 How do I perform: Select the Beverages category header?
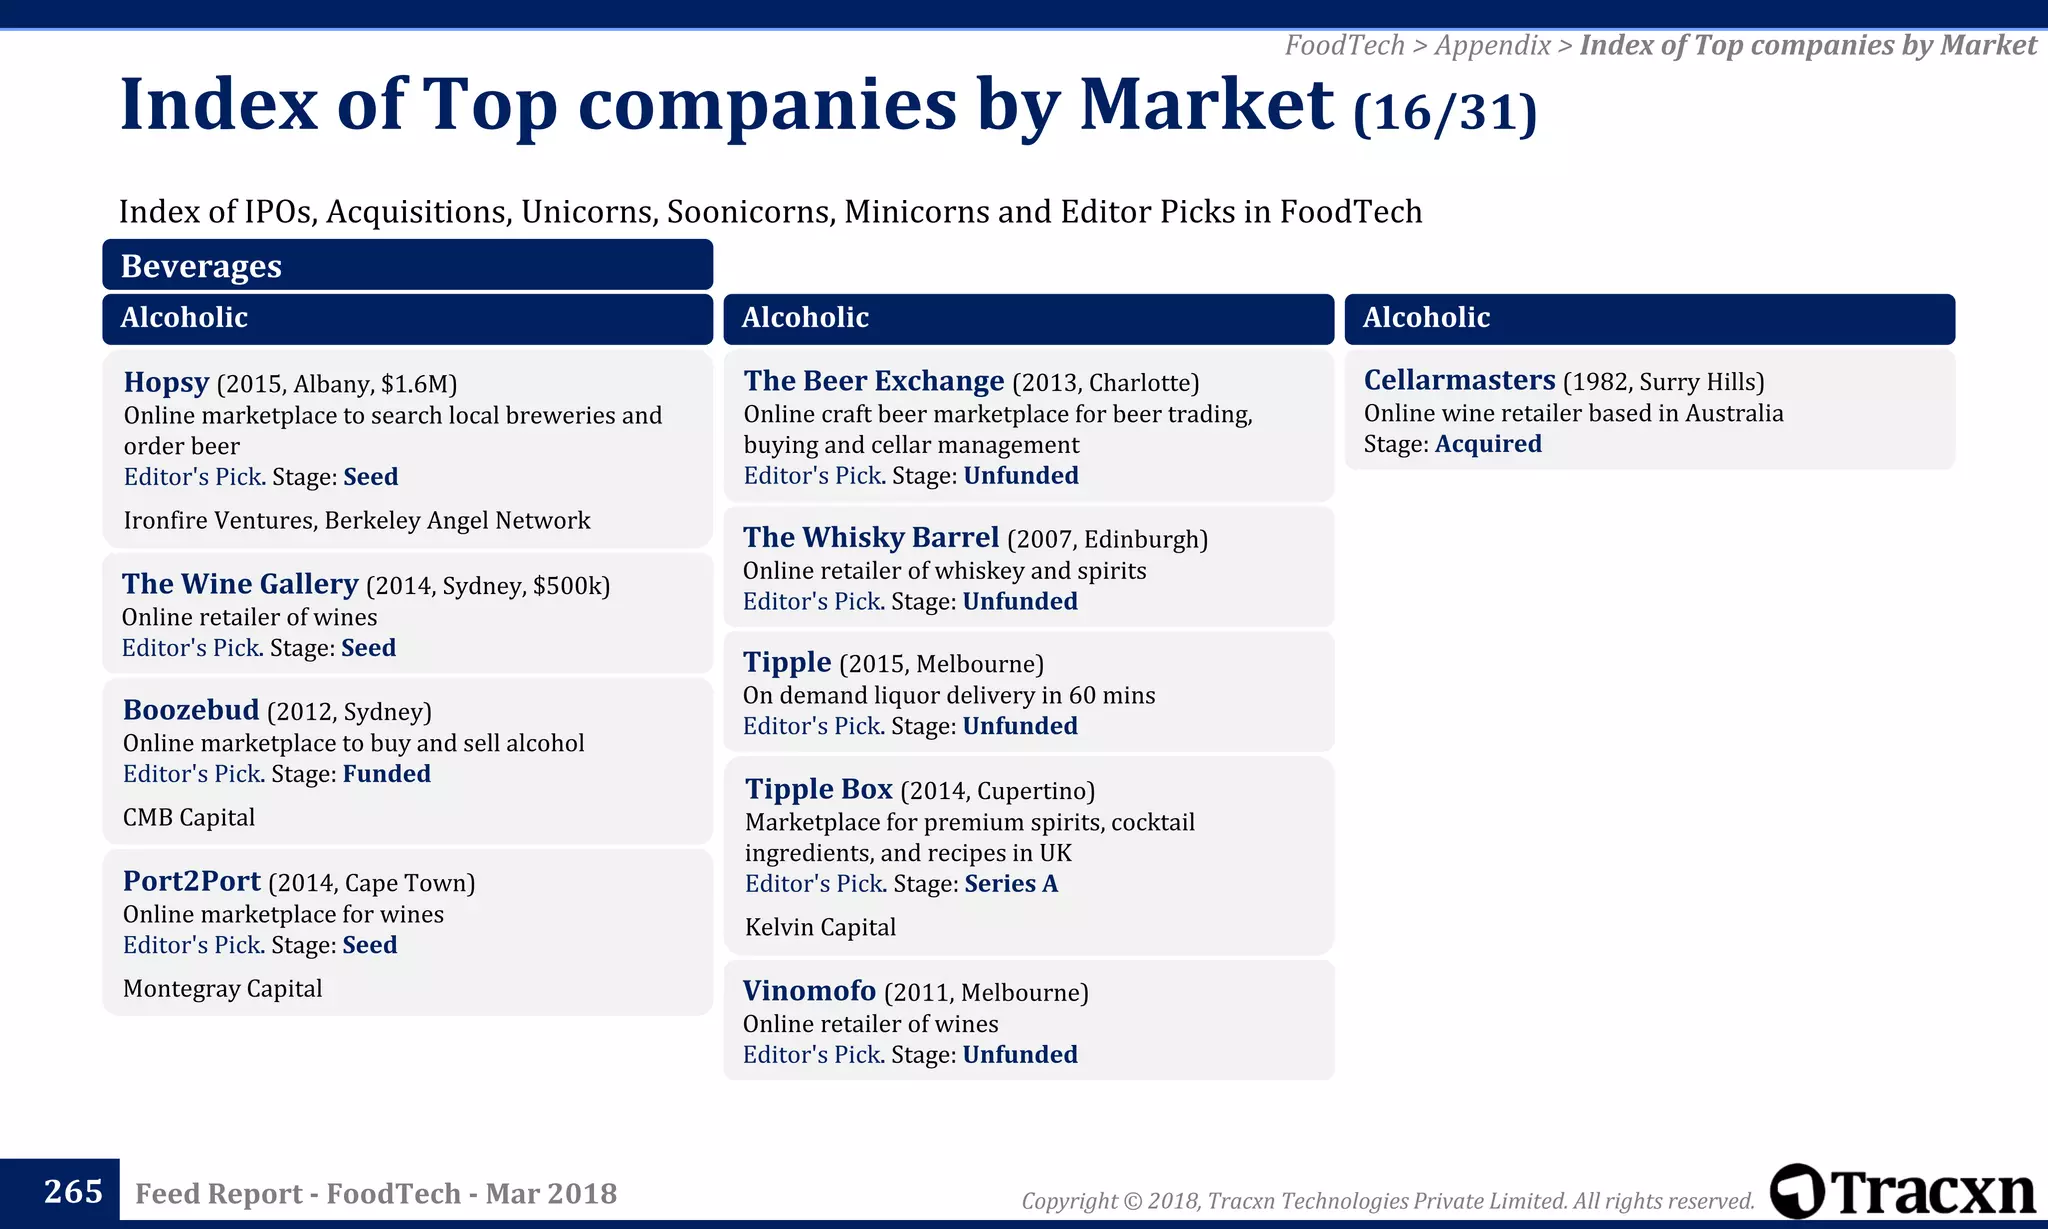tap(408, 265)
